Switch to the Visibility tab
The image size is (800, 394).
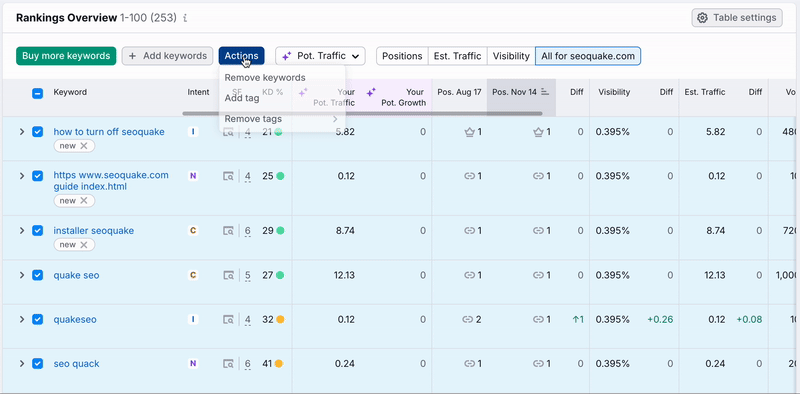(x=511, y=56)
